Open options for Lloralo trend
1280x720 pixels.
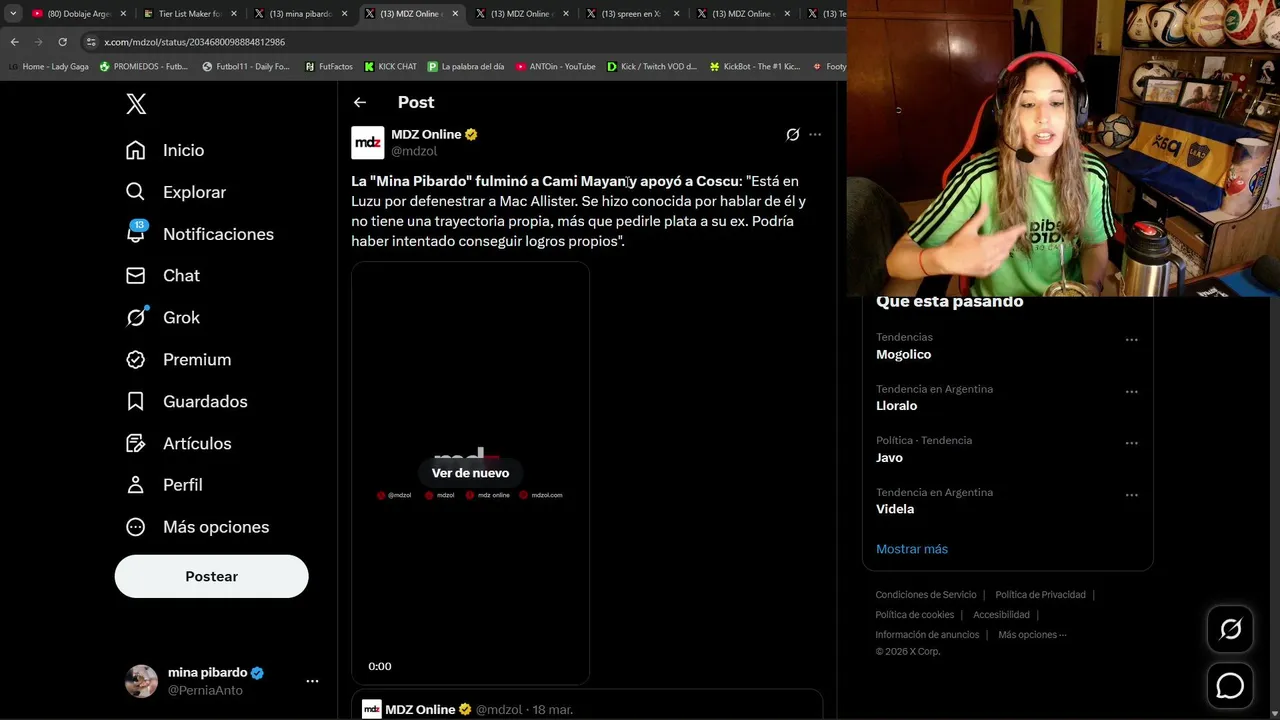(x=1131, y=392)
